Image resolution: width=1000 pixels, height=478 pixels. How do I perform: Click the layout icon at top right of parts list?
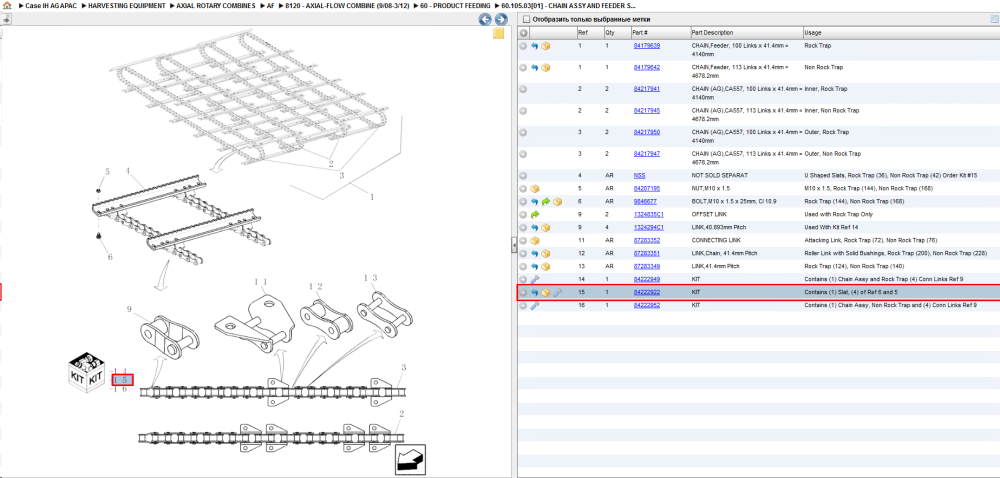click(994, 19)
